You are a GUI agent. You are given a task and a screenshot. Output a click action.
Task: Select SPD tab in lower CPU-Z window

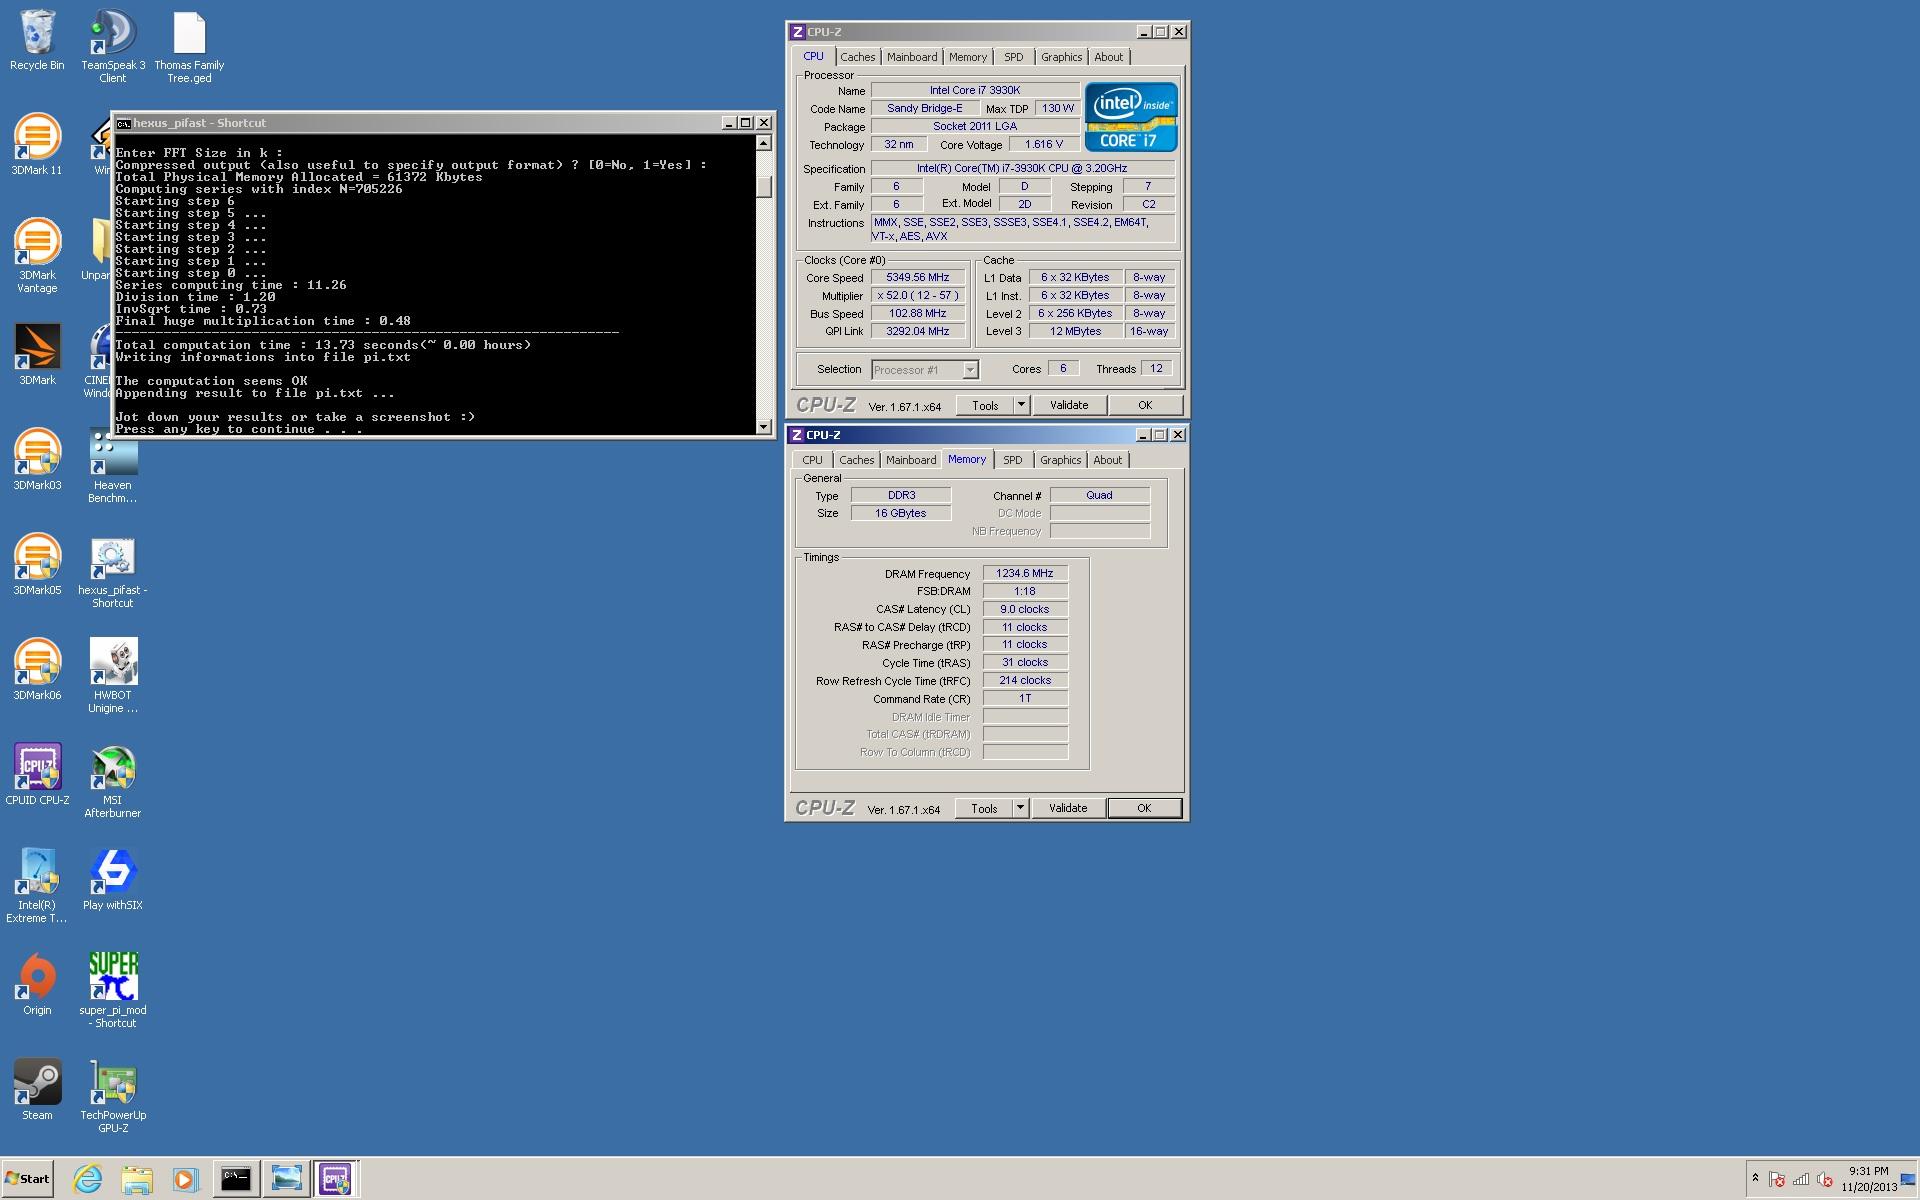(1013, 460)
